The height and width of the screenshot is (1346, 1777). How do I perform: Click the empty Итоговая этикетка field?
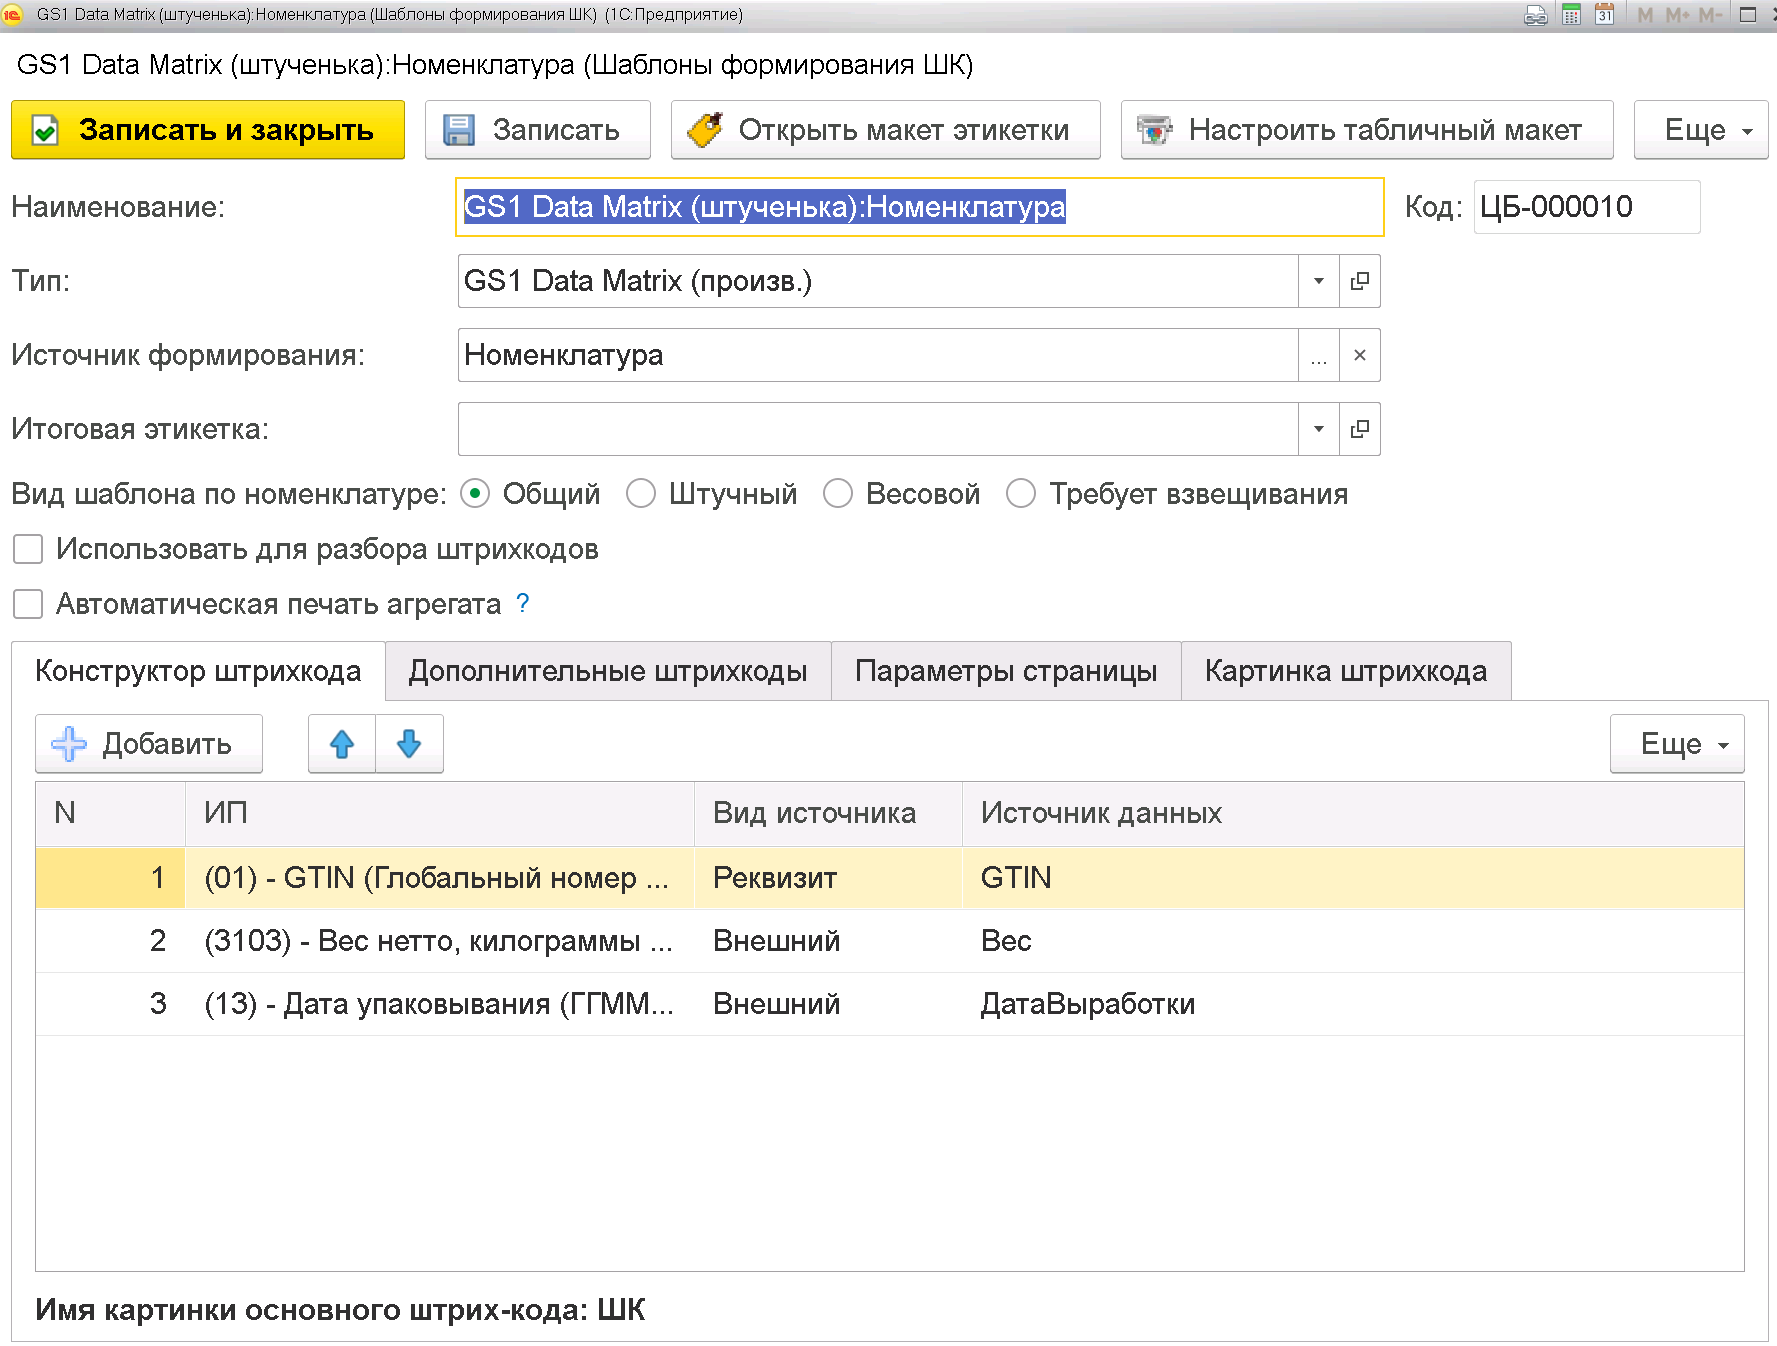tap(878, 429)
